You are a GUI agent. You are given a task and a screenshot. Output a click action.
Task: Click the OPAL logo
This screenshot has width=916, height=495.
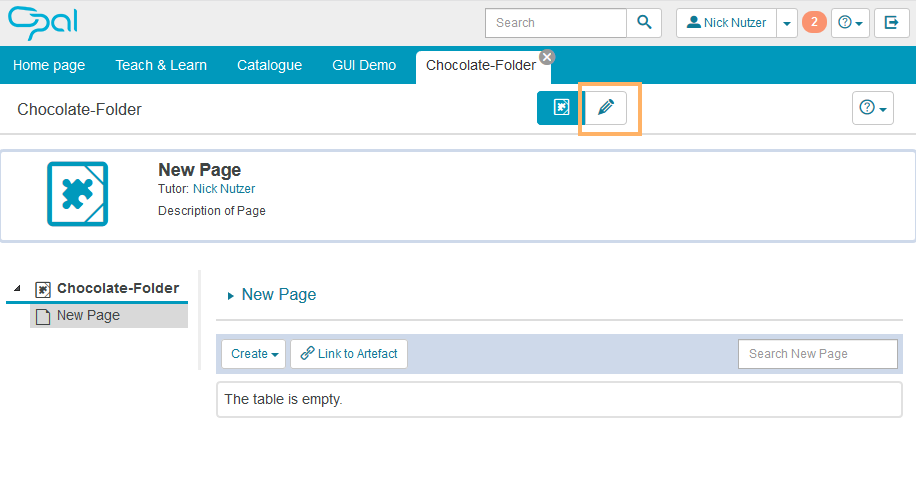coord(42,22)
